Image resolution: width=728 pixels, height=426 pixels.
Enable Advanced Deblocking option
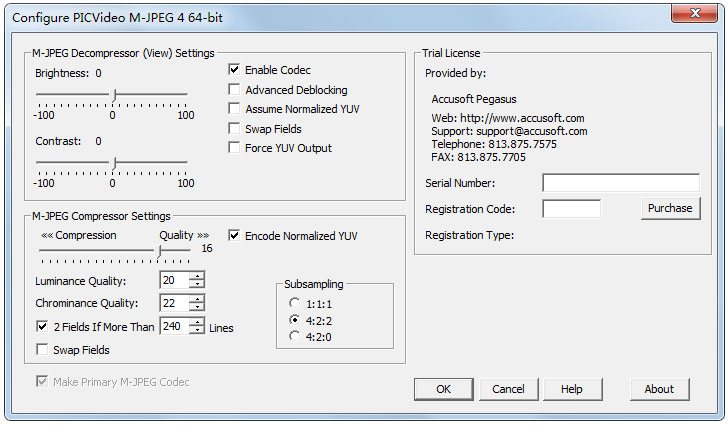coord(234,90)
